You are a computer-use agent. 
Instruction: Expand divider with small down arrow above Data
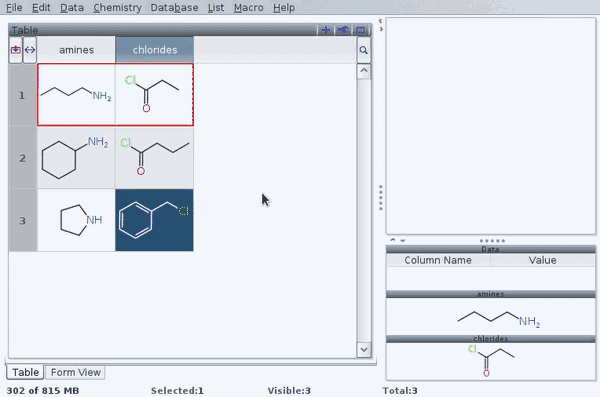(403, 240)
